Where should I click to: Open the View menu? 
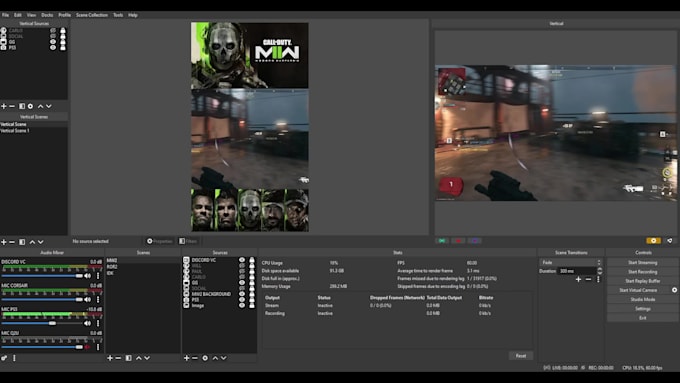pos(31,15)
